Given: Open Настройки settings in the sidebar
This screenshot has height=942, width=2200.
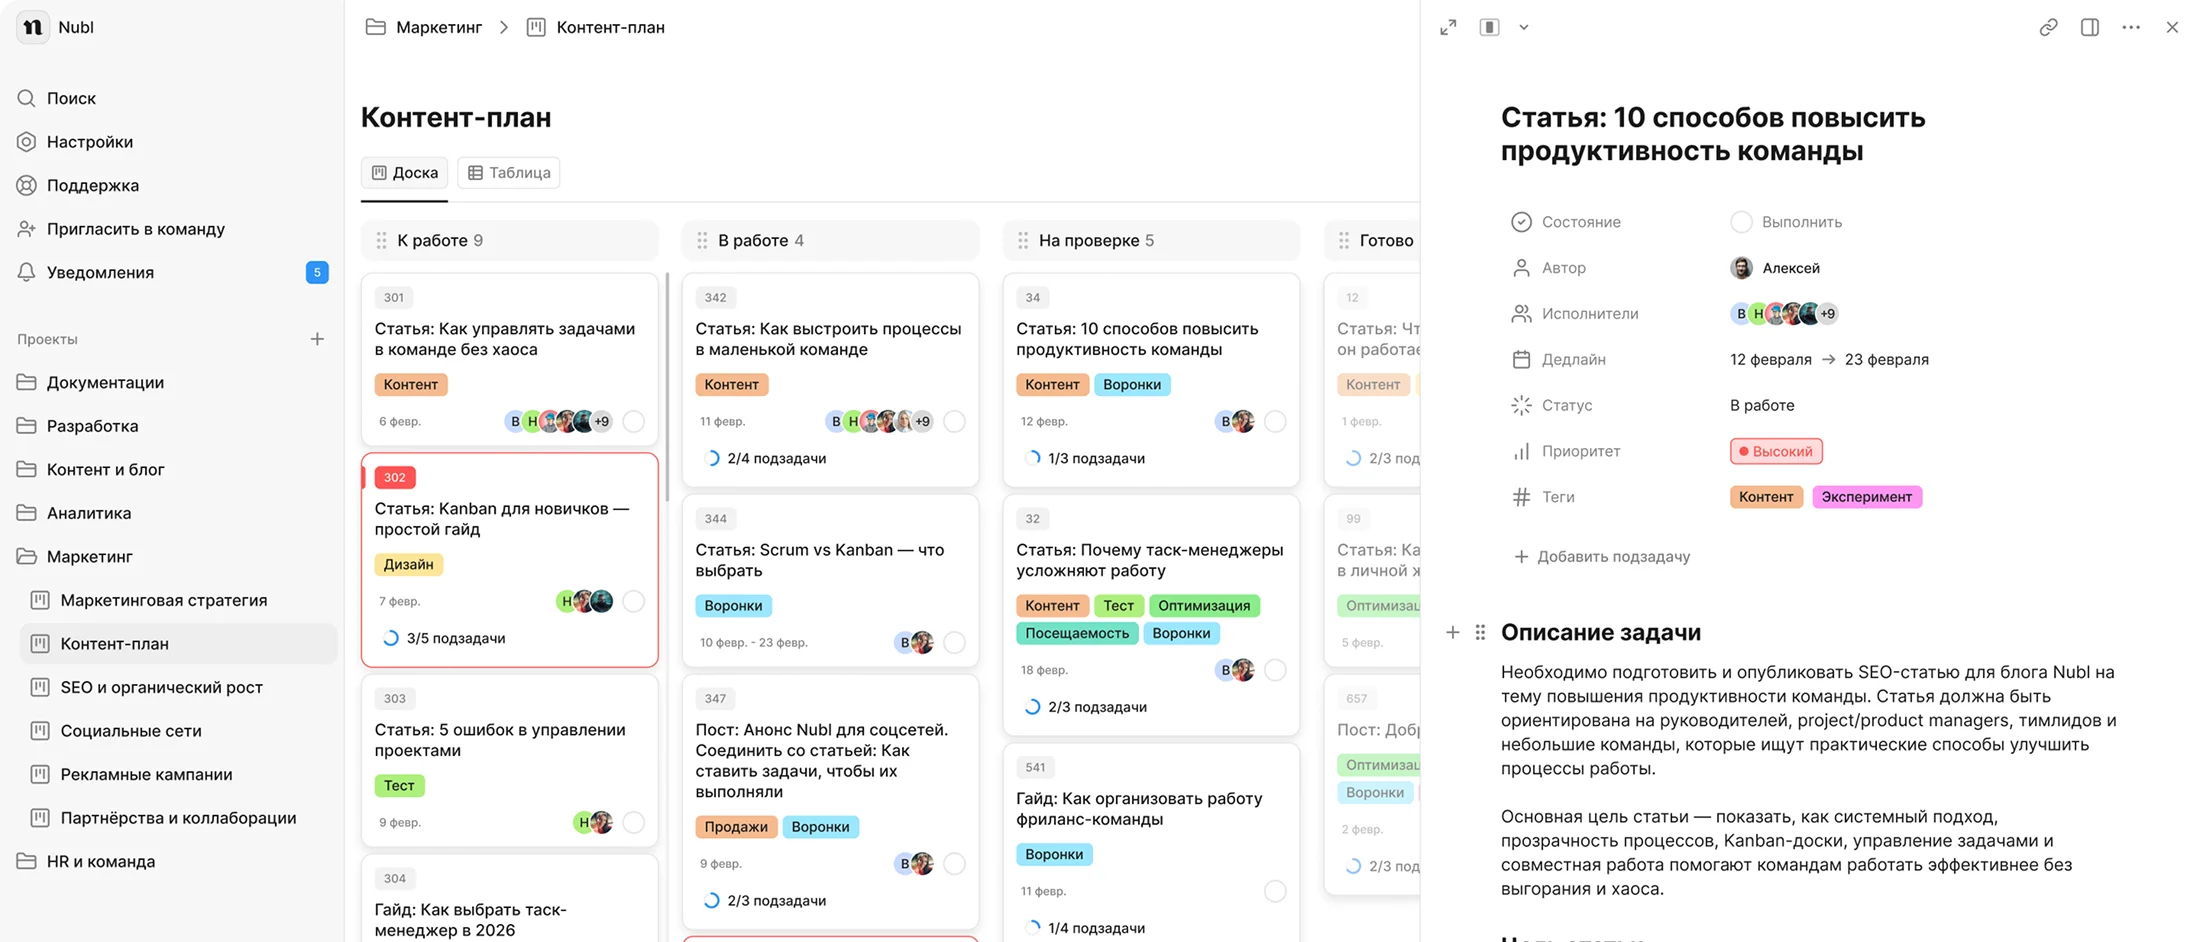Looking at the screenshot, I should coord(76,142).
